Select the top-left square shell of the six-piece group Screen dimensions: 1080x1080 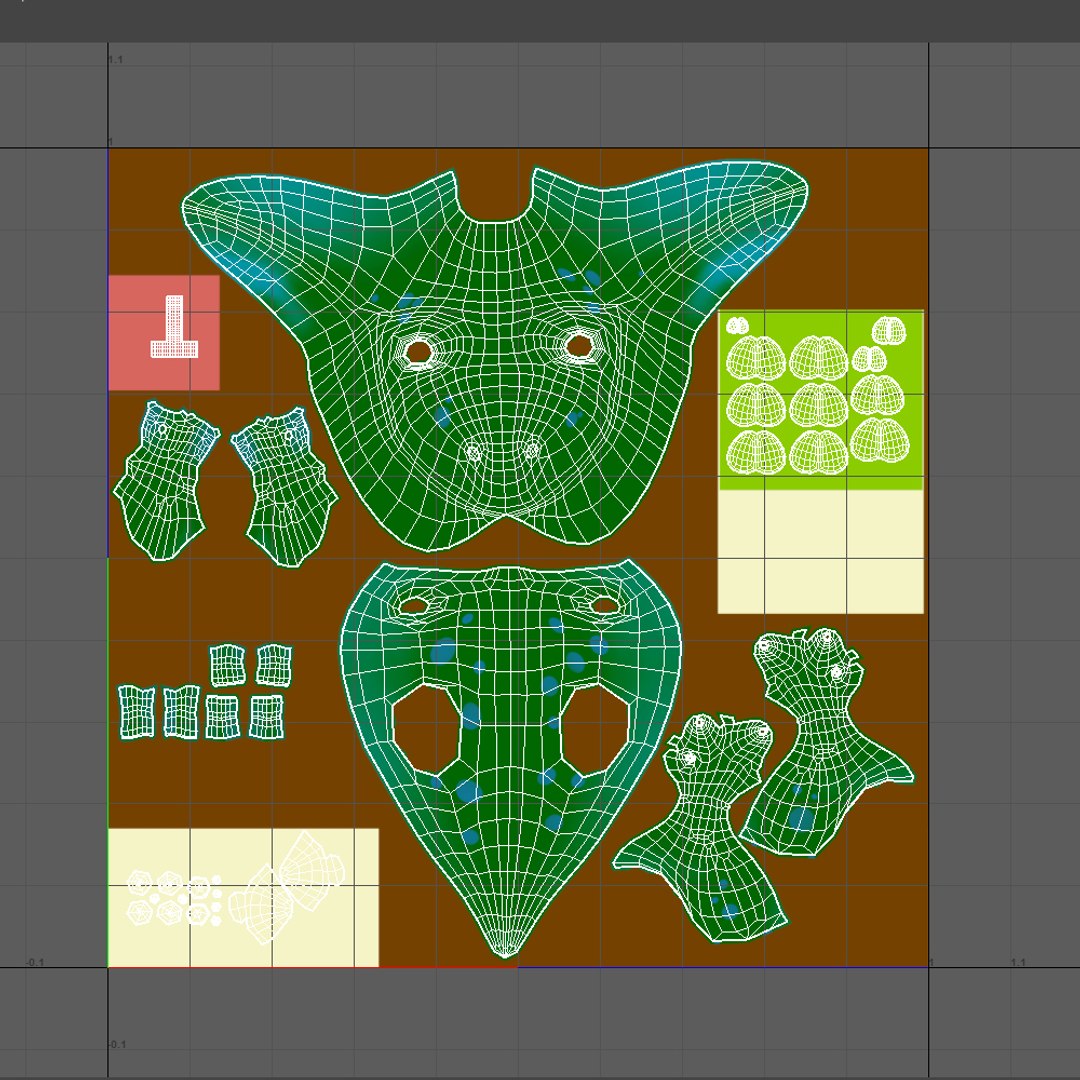(227, 665)
